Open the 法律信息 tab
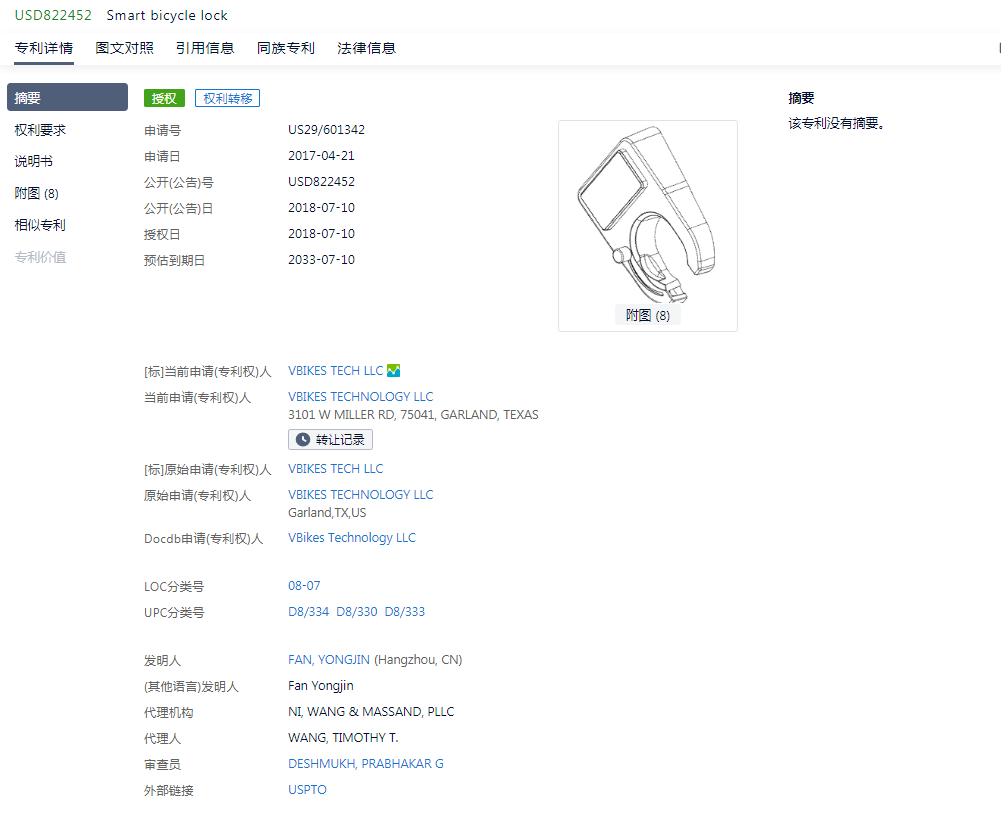 click(366, 47)
